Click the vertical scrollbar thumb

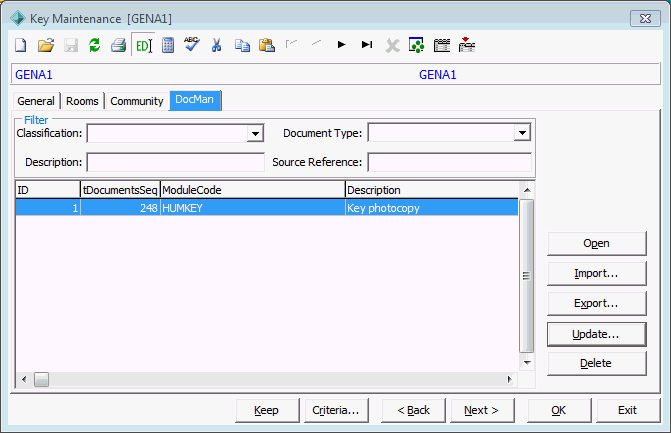527,276
